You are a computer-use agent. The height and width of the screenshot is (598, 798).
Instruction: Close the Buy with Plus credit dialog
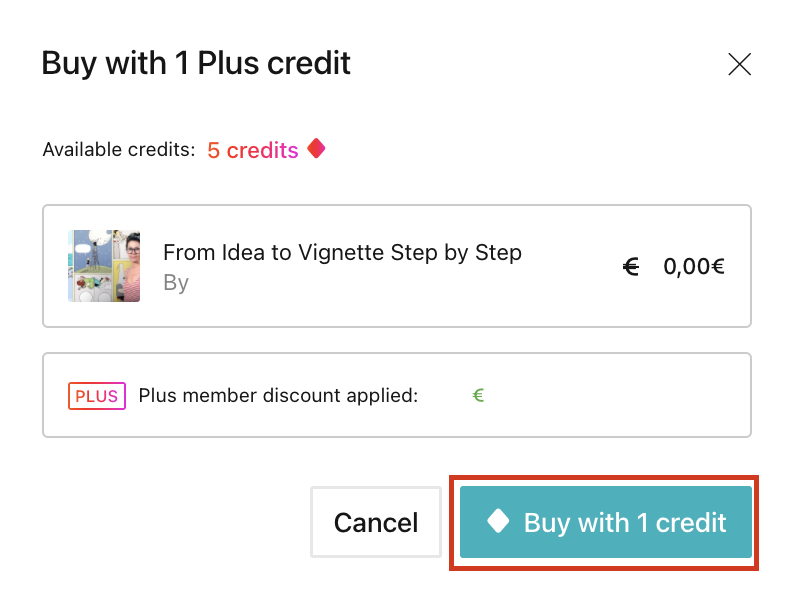[739, 64]
